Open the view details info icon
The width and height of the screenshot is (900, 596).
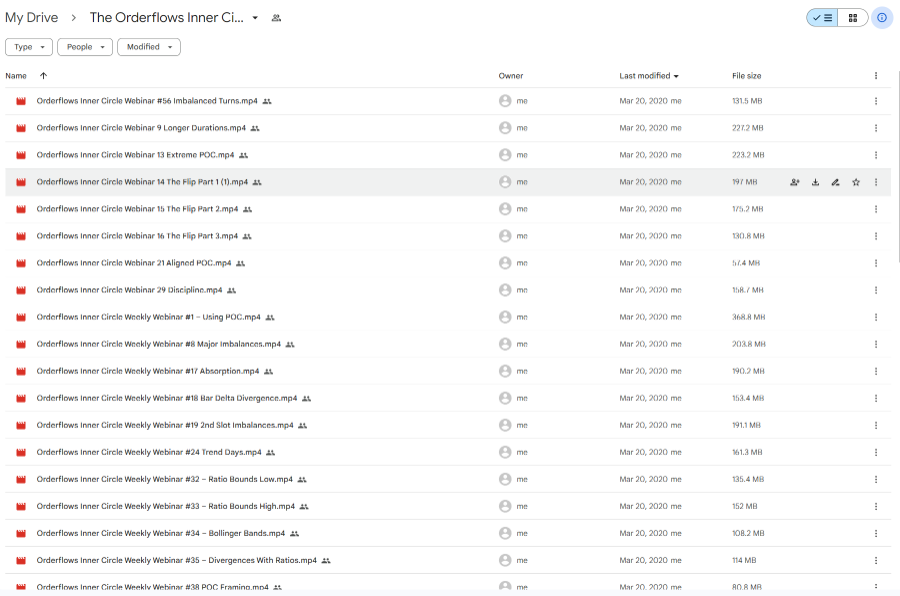tap(881, 18)
